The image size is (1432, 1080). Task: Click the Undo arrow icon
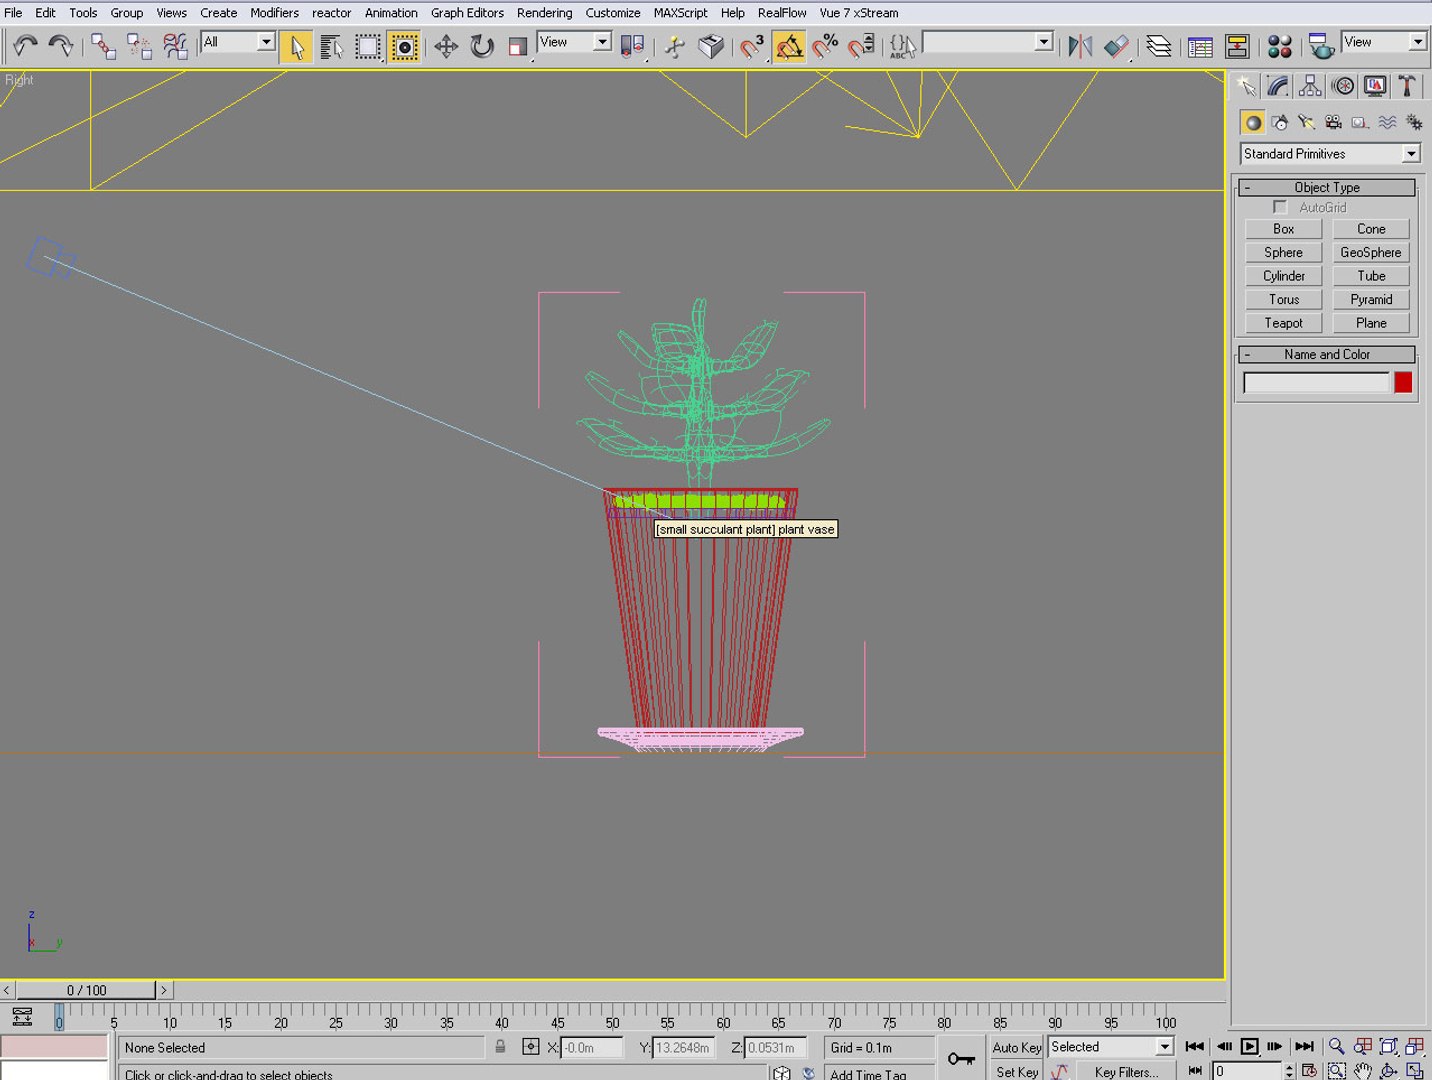click(25, 46)
